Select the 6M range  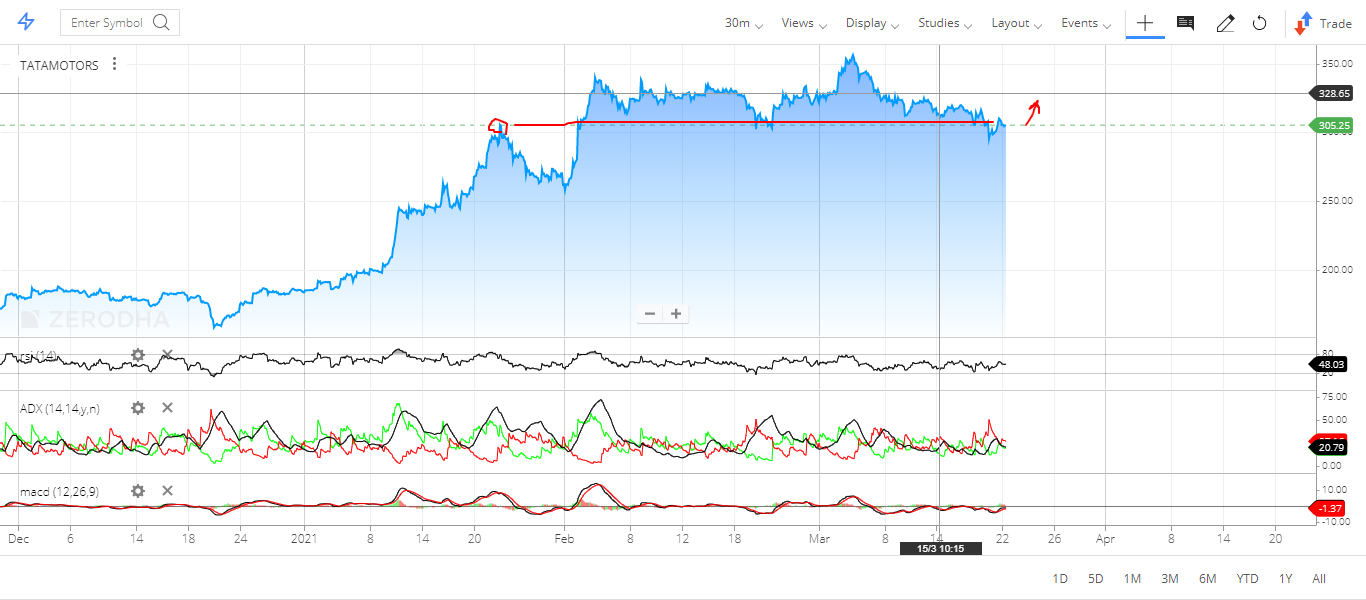pyautogui.click(x=1207, y=579)
